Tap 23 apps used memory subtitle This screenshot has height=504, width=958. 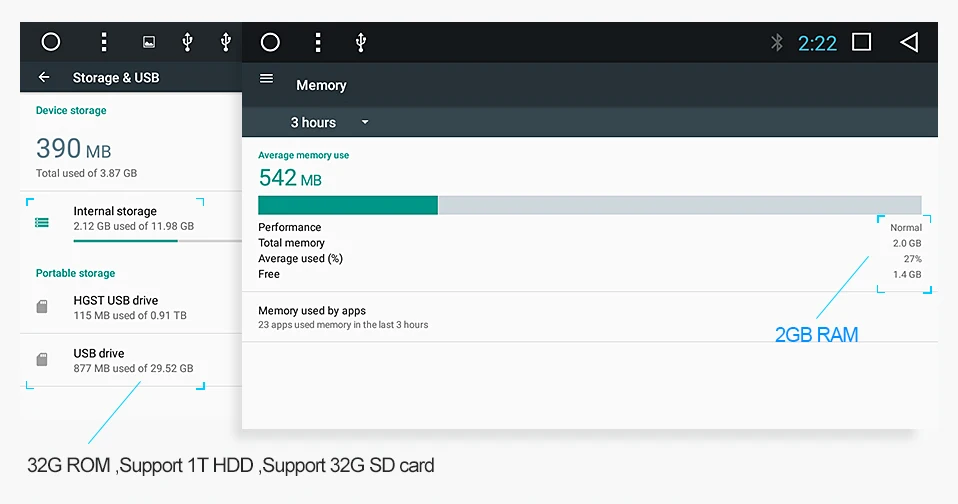pos(343,325)
